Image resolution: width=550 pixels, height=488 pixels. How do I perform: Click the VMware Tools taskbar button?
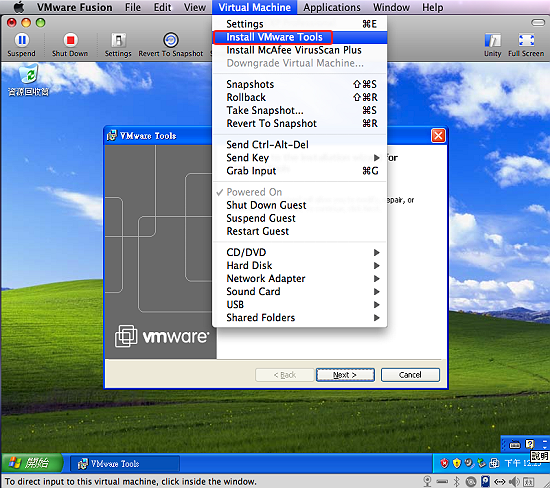[x=125, y=464]
